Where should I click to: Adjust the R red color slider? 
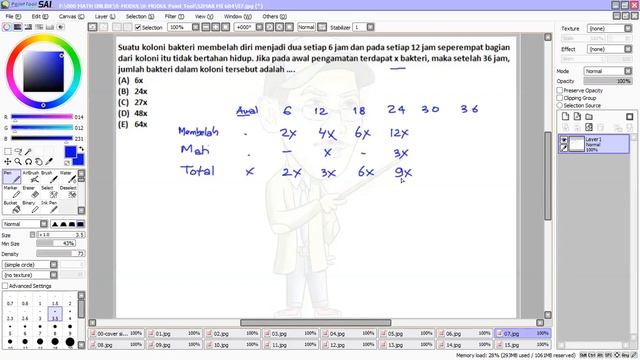tap(42, 117)
